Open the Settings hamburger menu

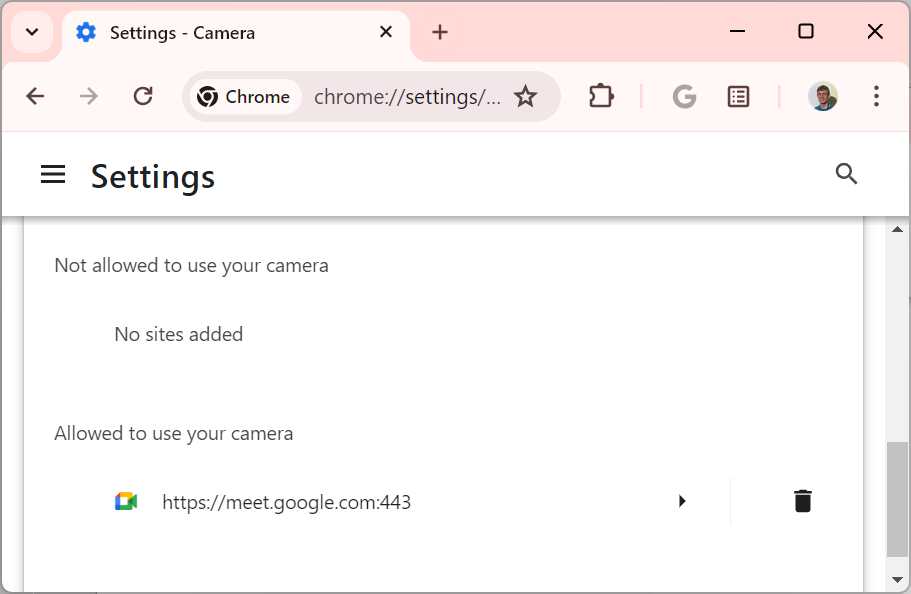(x=53, y=173)
